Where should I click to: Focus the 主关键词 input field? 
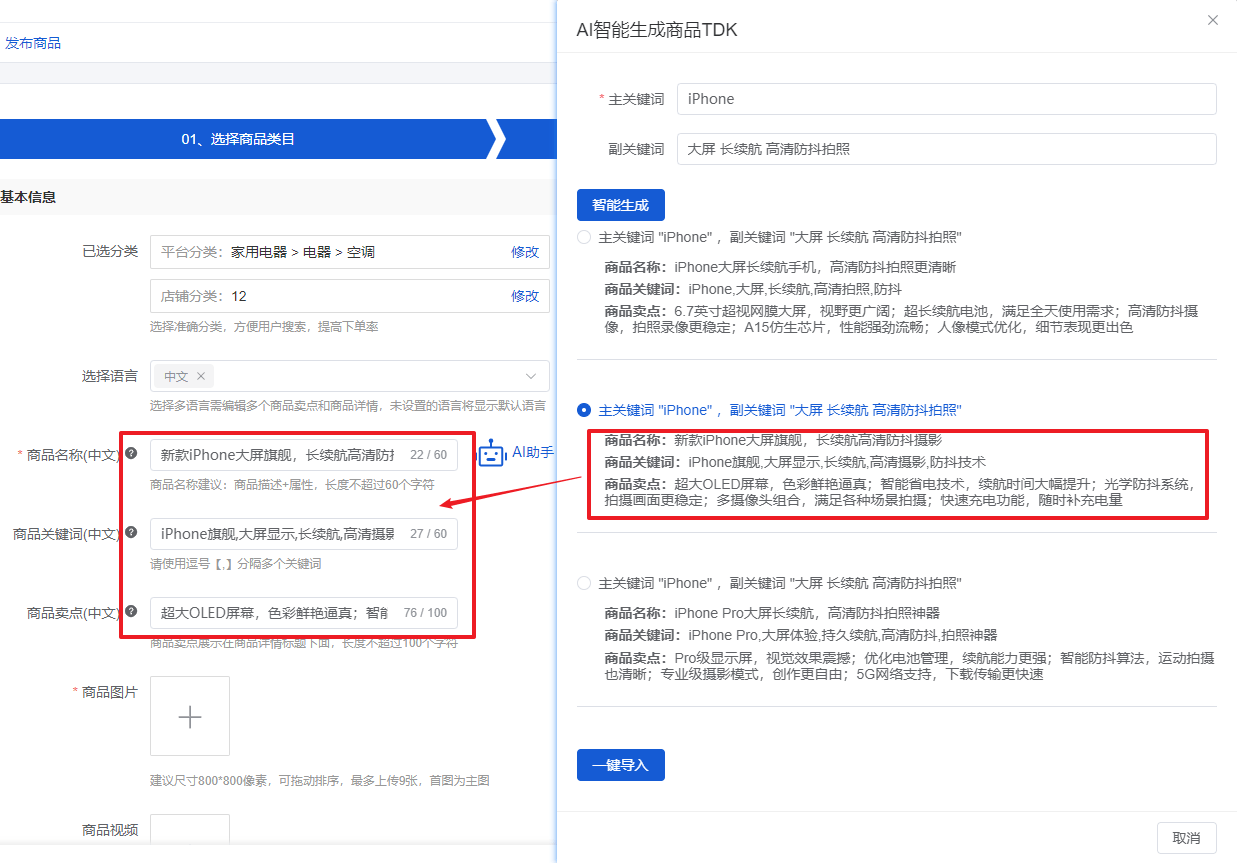[x=947, y=99]
